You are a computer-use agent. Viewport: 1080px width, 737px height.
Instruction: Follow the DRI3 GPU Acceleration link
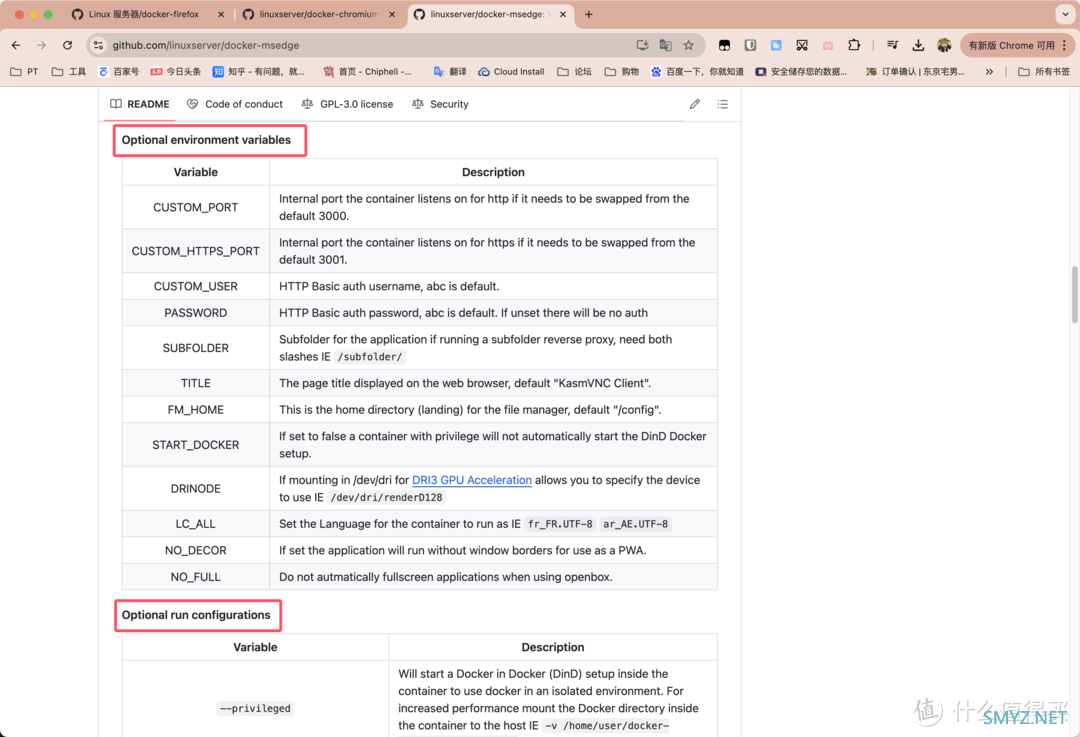(x=472, y=480)
